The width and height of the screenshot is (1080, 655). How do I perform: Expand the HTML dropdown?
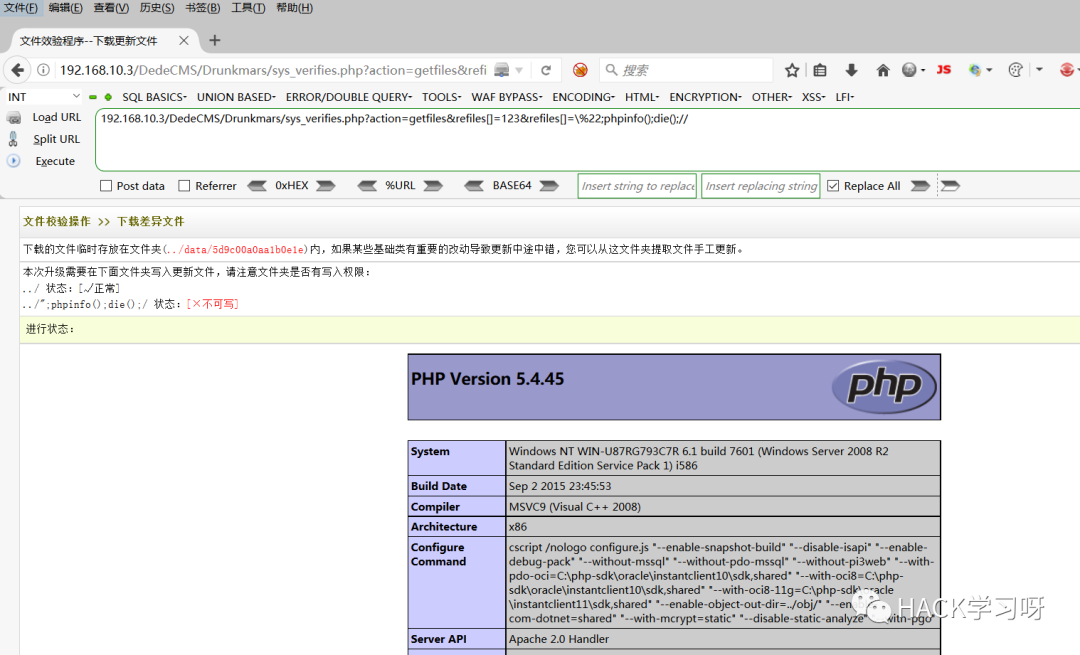[x=642, y=97]
